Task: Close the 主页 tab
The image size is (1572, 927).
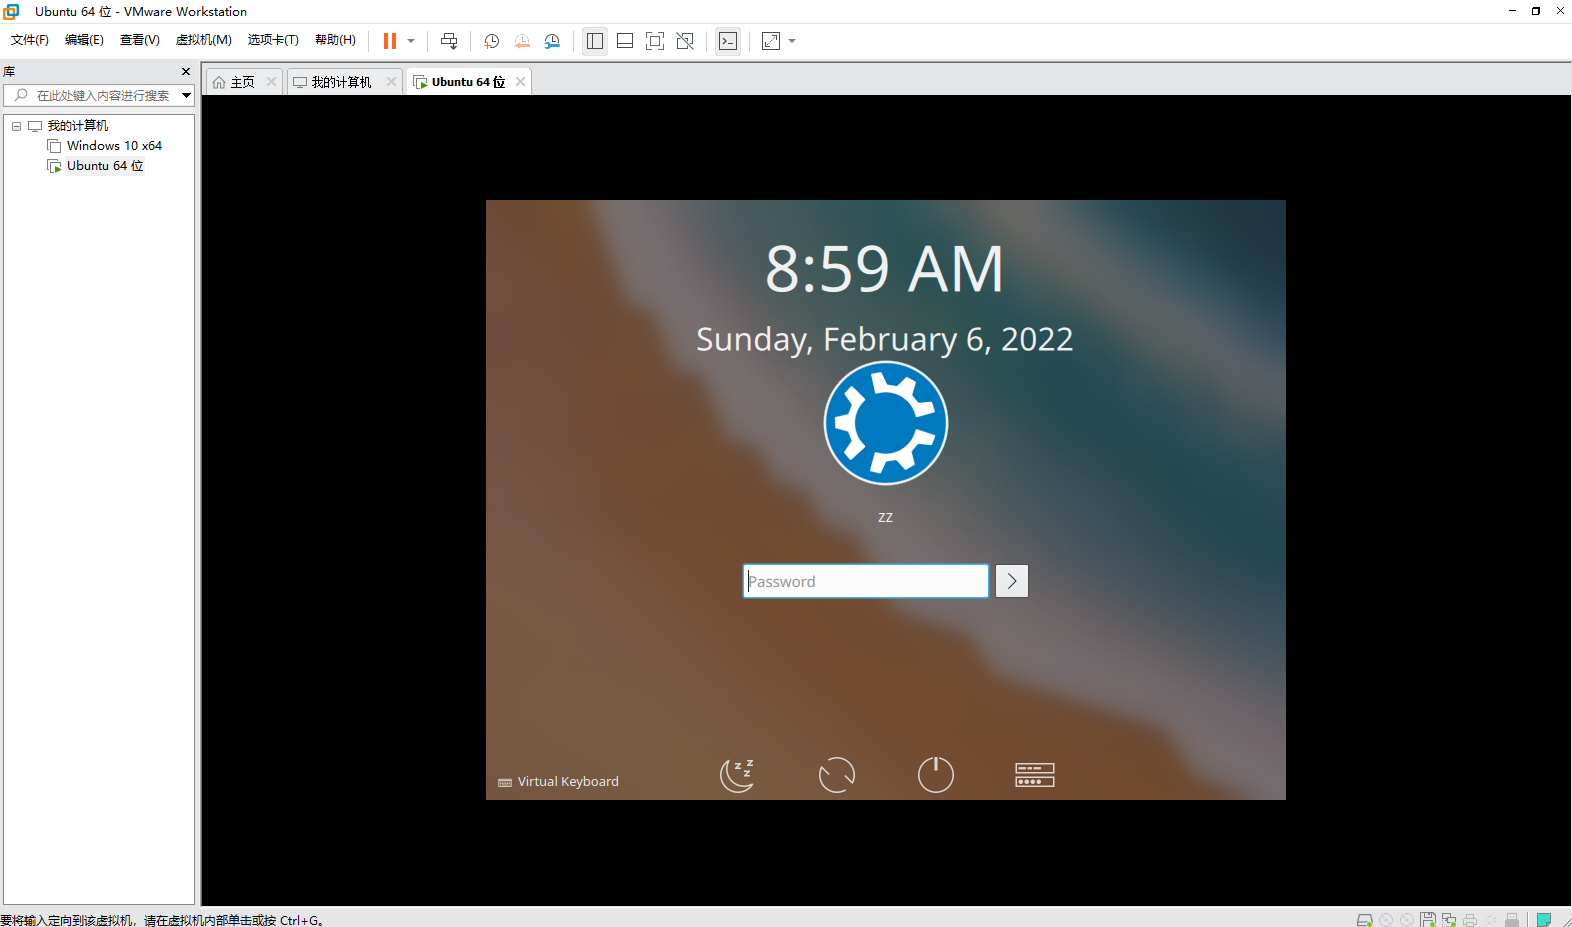Action: point(271,82)
